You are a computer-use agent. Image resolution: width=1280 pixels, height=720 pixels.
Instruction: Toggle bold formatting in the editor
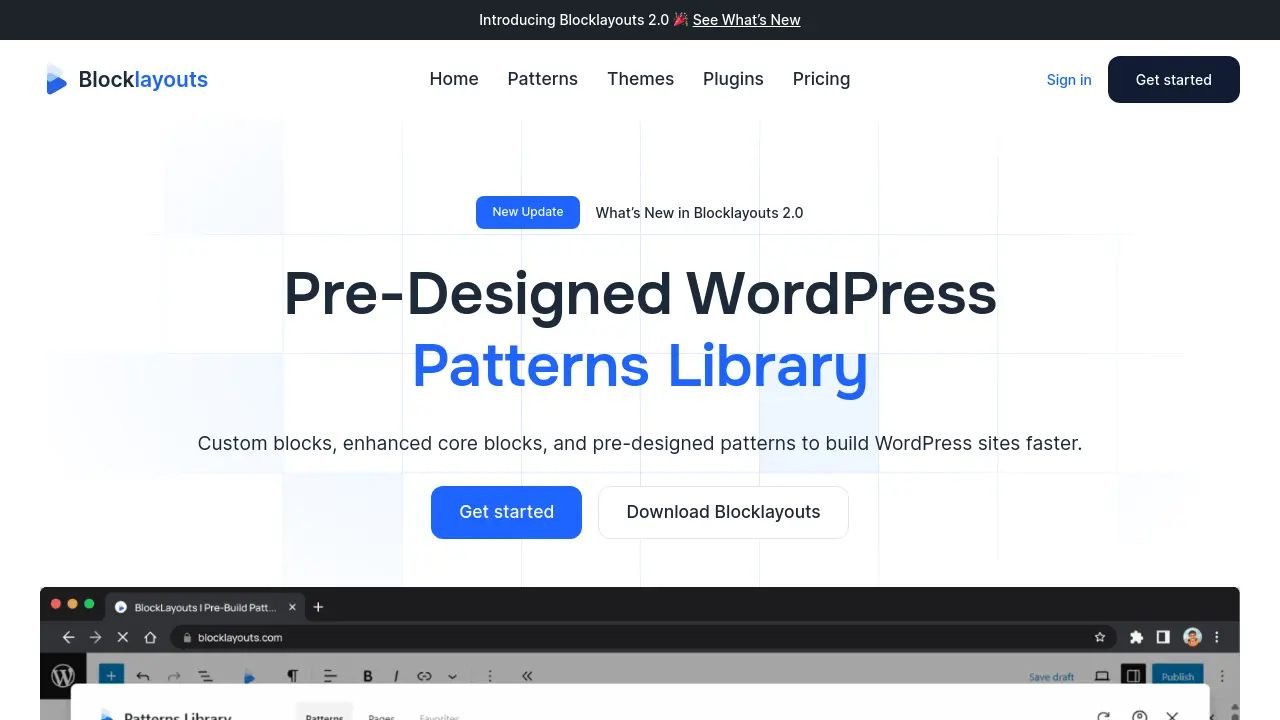(368, 676)
